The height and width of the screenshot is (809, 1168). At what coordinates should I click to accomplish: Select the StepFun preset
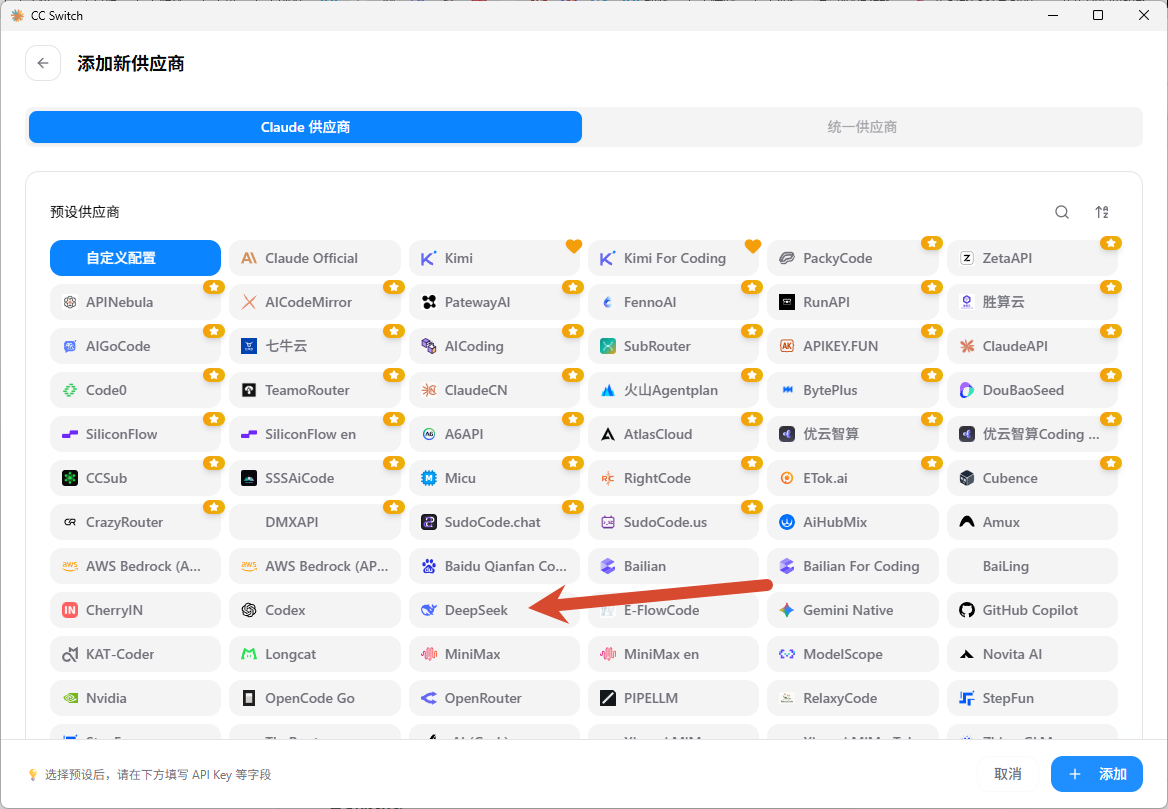click(1032, 698)
